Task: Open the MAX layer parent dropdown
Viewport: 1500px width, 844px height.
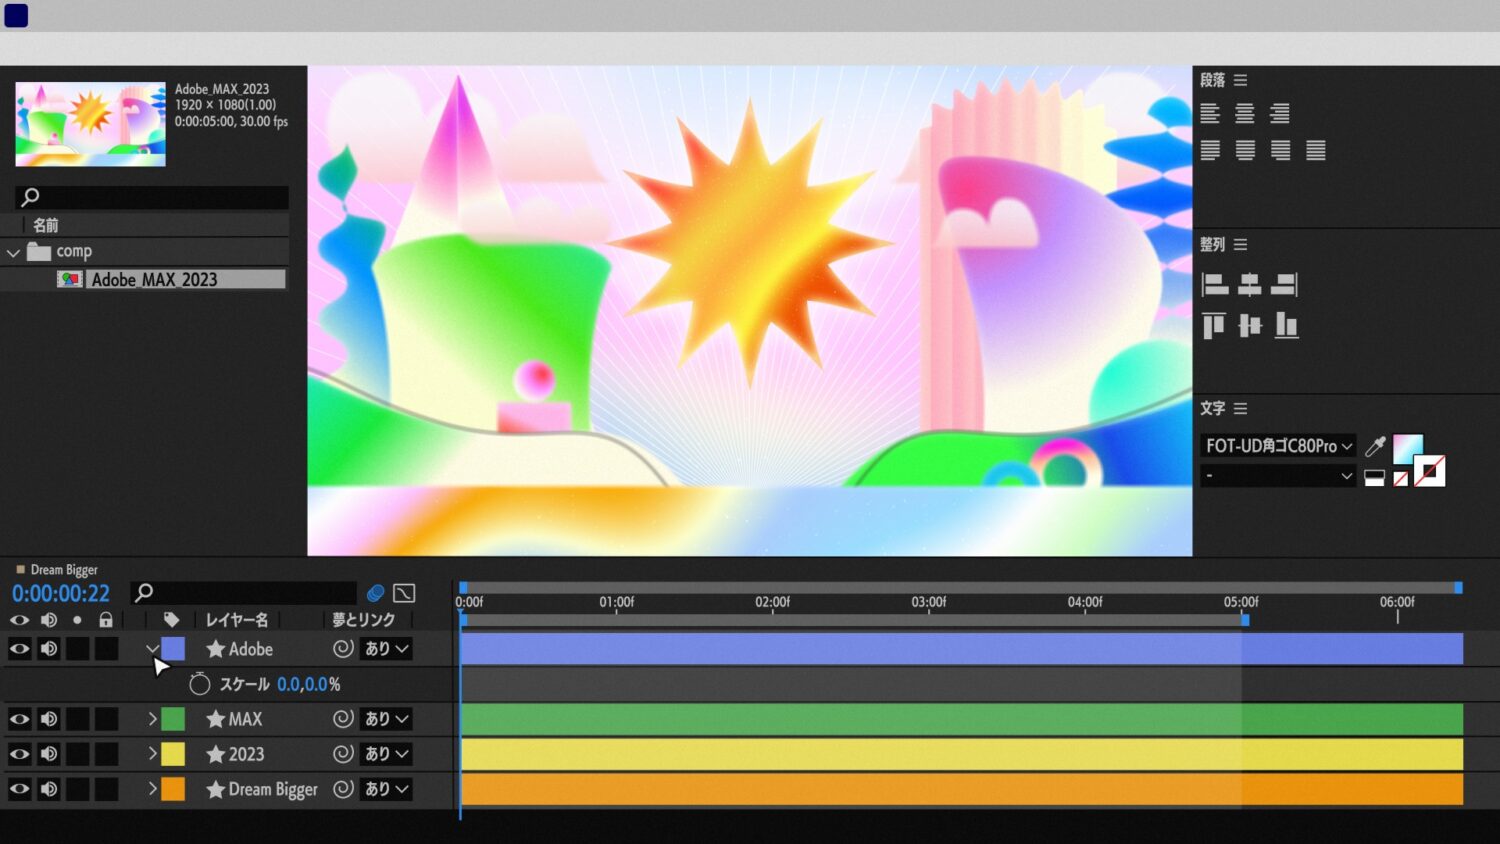Action: tap(386, 719)
